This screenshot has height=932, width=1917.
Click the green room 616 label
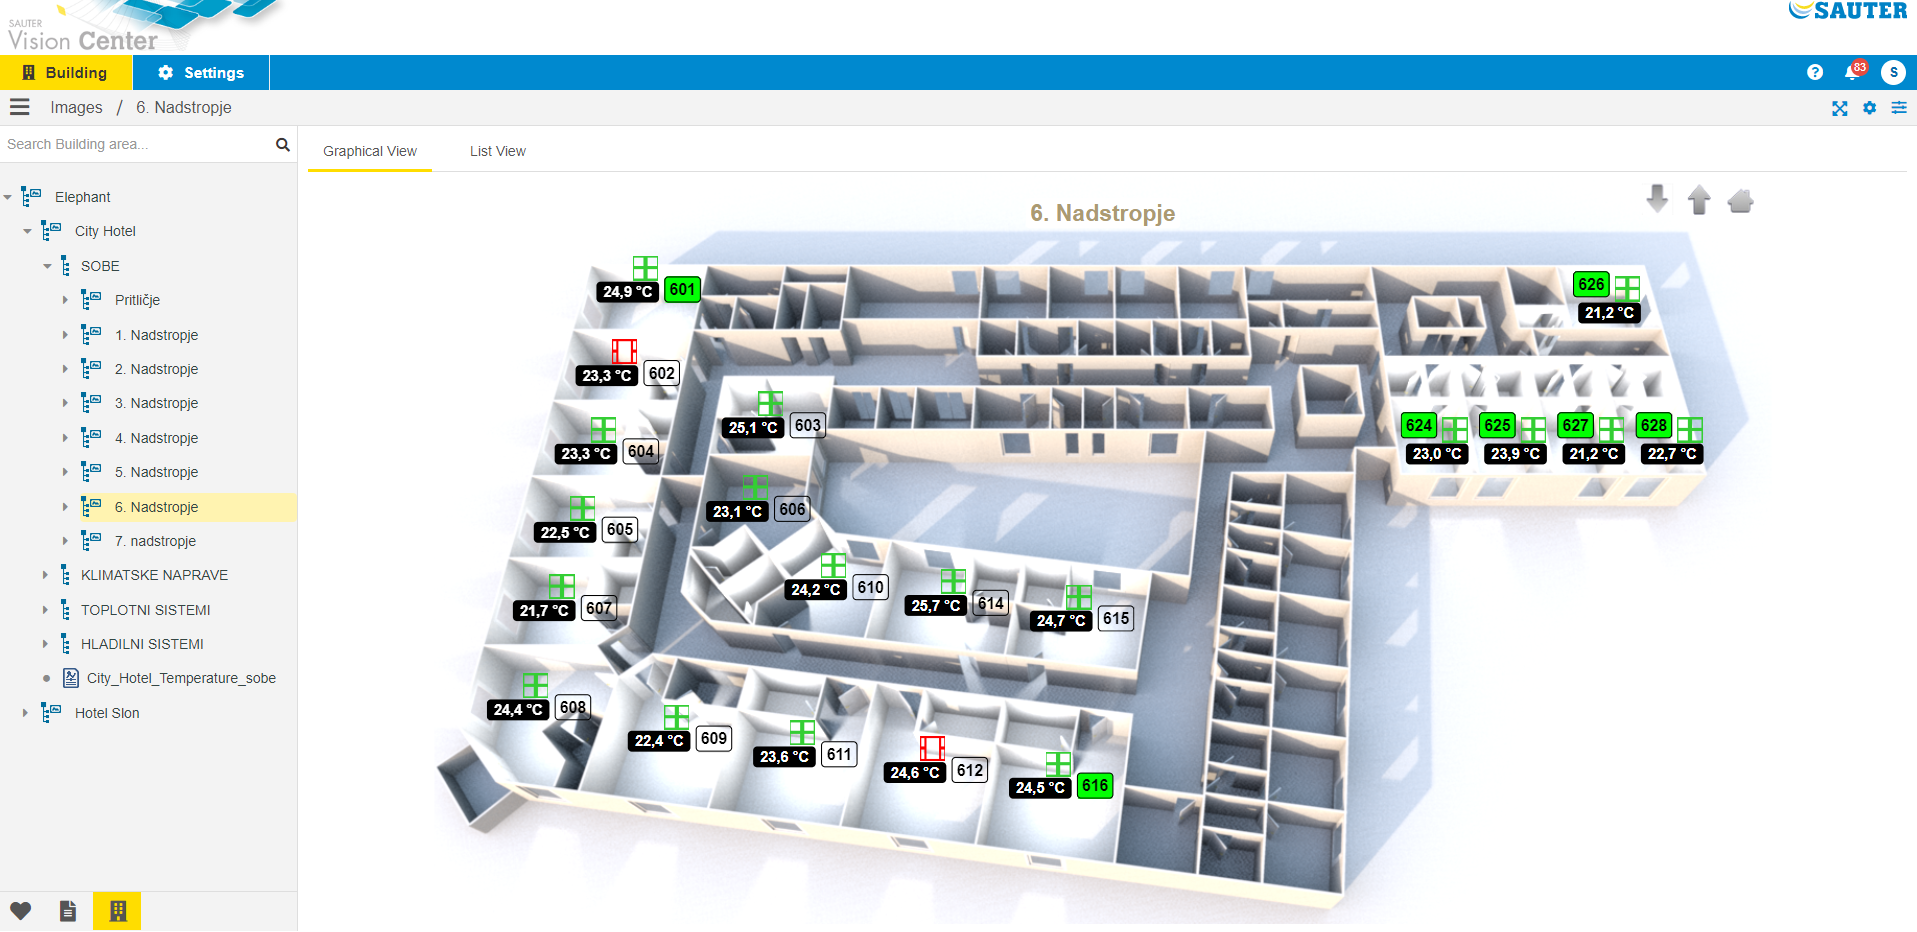coord(1095,786)
